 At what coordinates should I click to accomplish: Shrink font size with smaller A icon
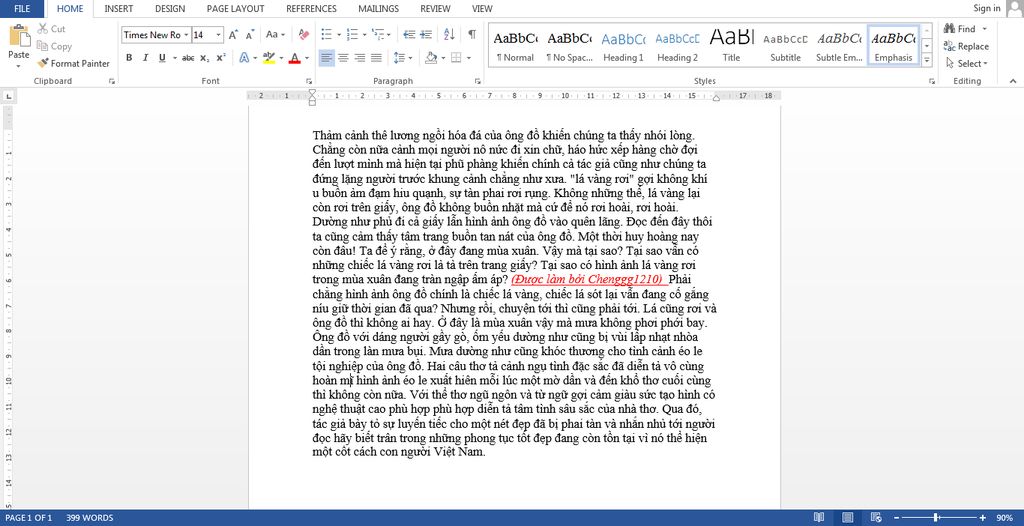point(250,35)
